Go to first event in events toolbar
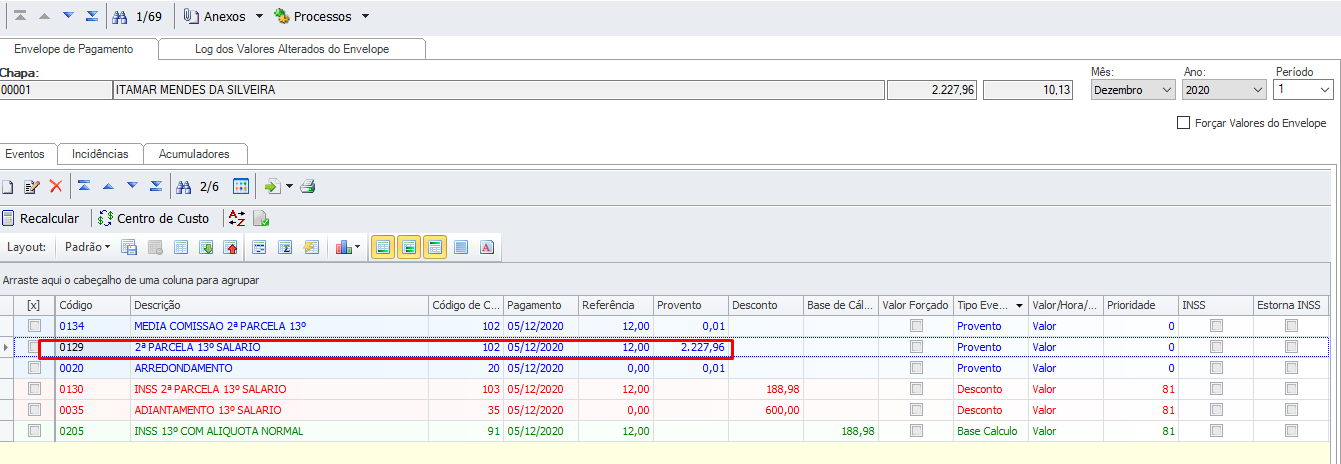This screenshot has width=1341, height=464. point(84,186)
